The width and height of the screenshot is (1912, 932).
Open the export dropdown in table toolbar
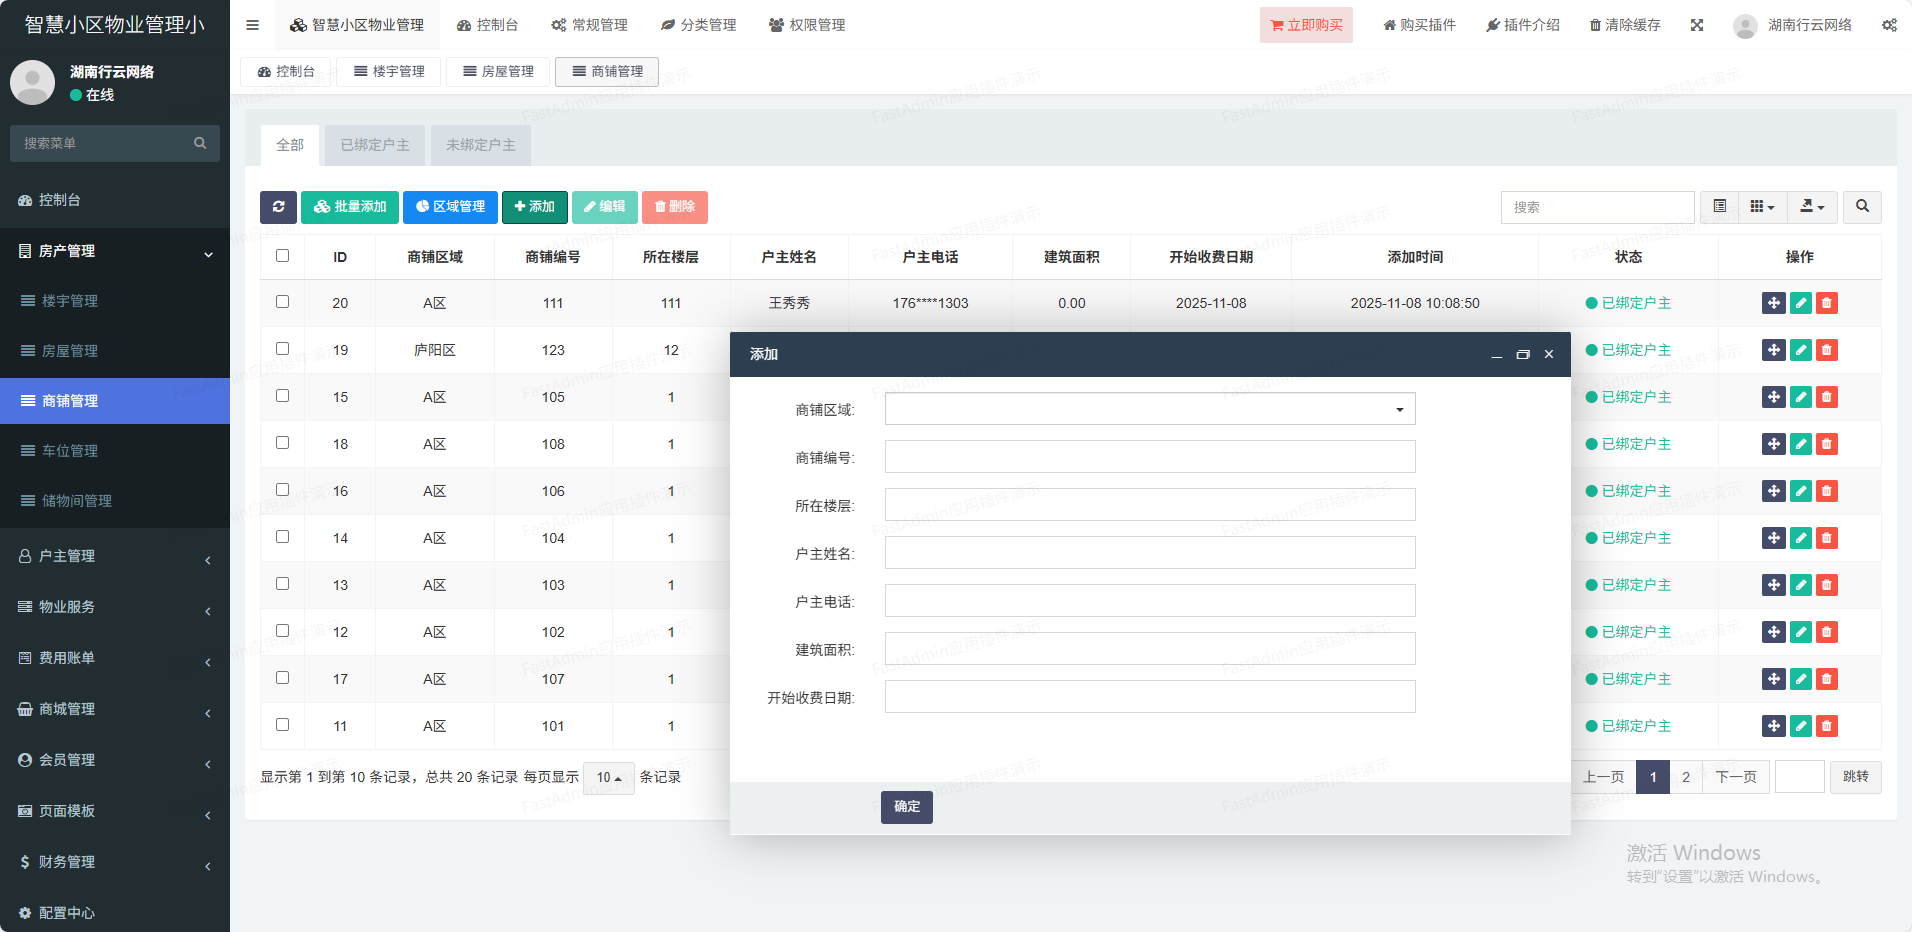(1812, 207)
